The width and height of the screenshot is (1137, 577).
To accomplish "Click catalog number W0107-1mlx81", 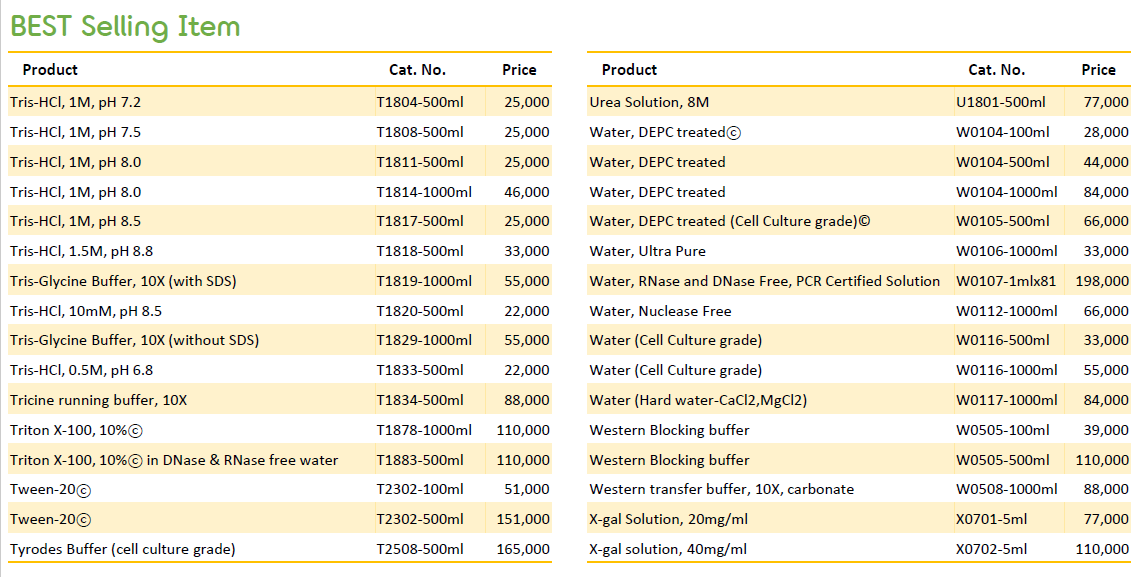I will point(1006,281).
